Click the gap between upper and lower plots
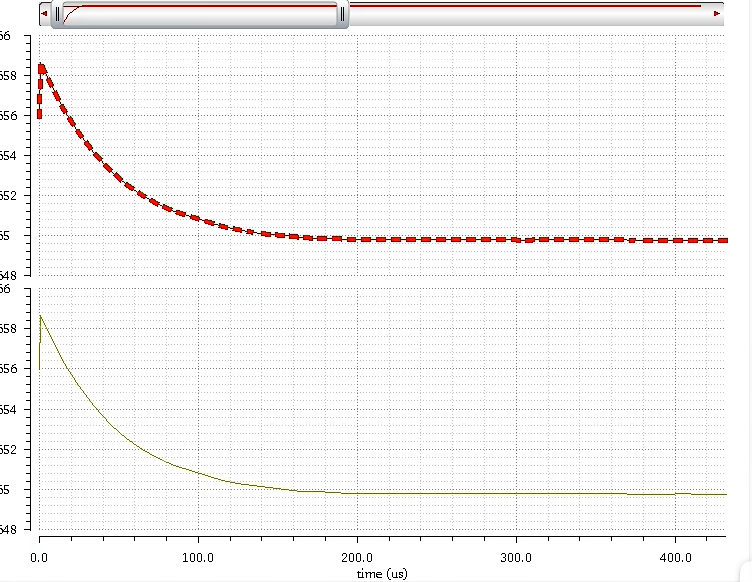Image resolution: width=752 pixels, height=582 pixels. (x=380, y=281)
